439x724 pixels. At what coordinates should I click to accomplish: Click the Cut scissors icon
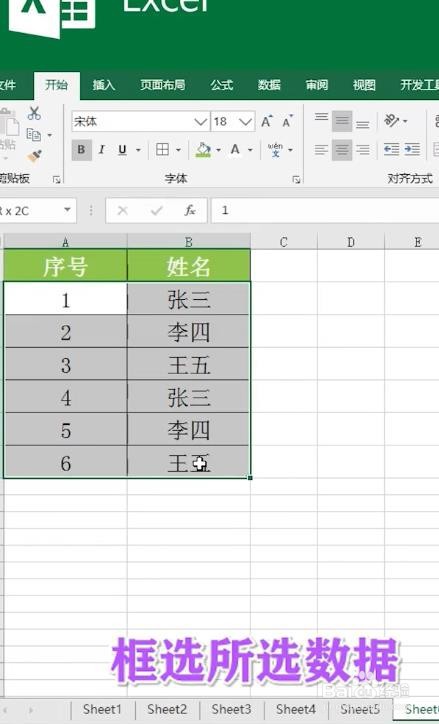[34, 114]
